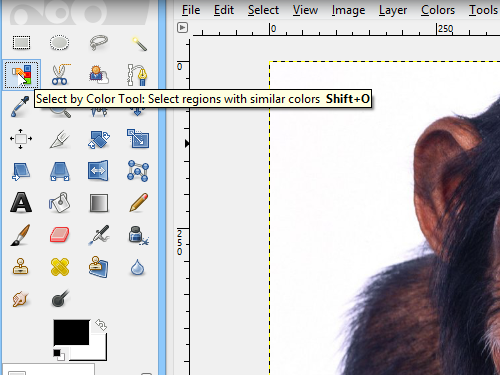Pick the Fuzzy Select magic wand tool
500x375 pixels.
(138, 43)
